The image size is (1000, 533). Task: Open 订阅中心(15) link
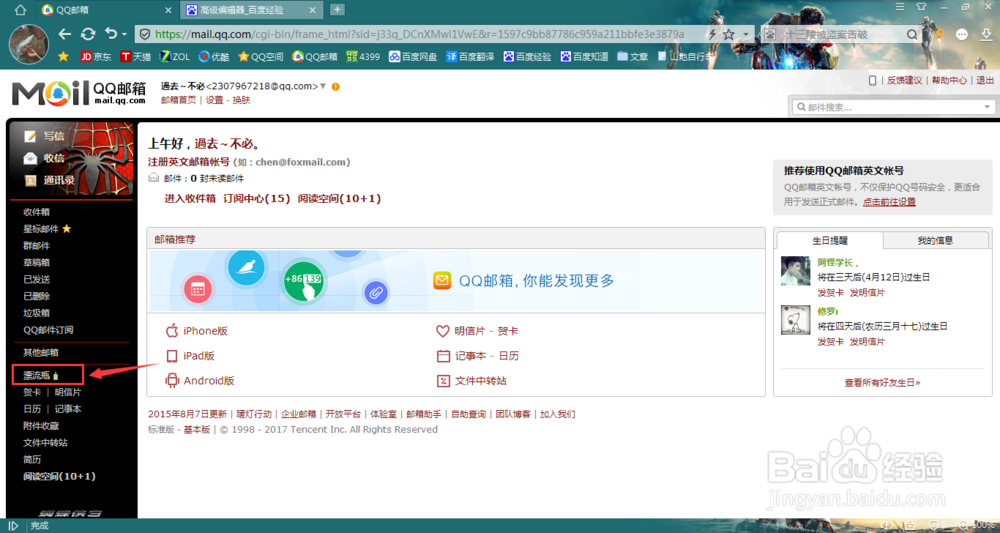pyautogui.click(x=256, y=198)
